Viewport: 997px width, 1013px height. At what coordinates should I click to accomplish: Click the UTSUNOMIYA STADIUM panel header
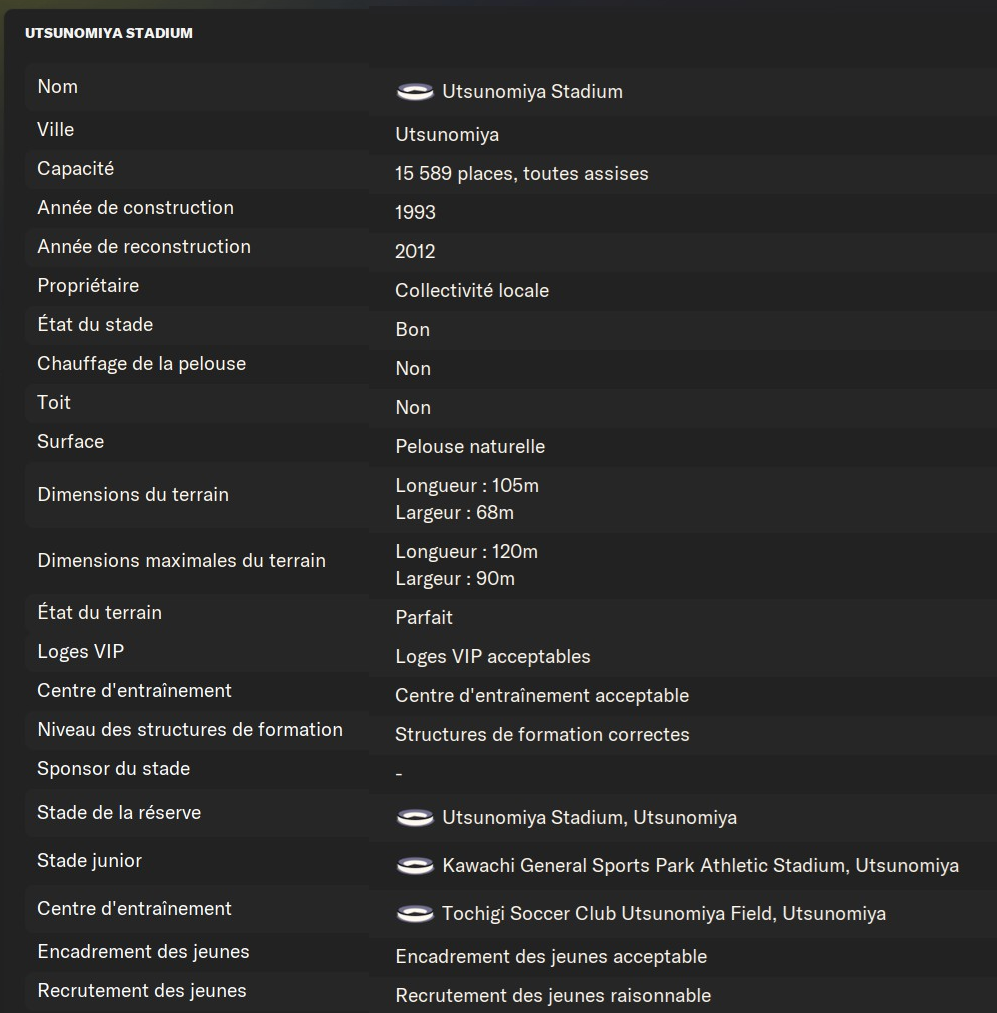click(109, 33)
